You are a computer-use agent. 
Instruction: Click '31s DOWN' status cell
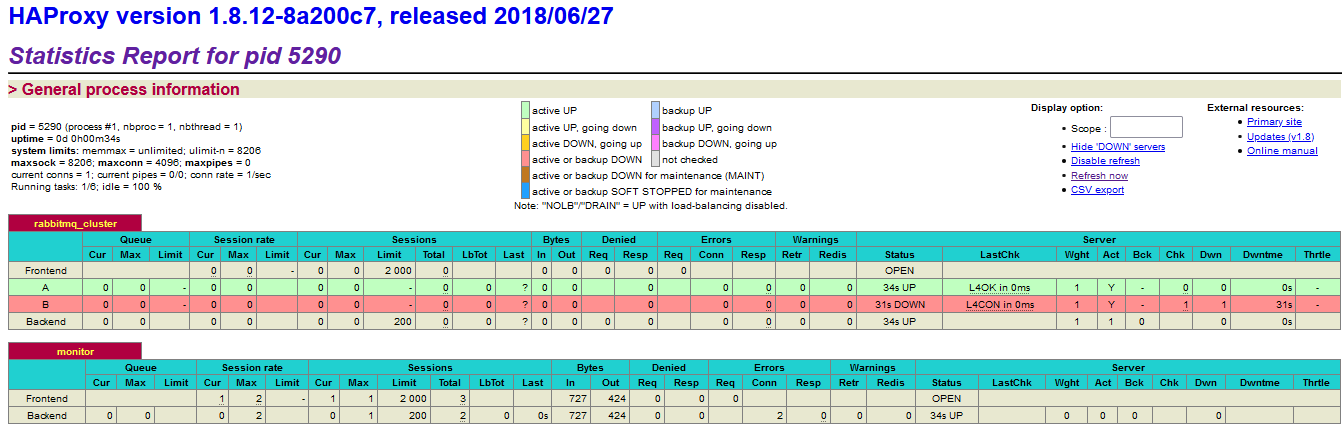click(x=899, y=304)
